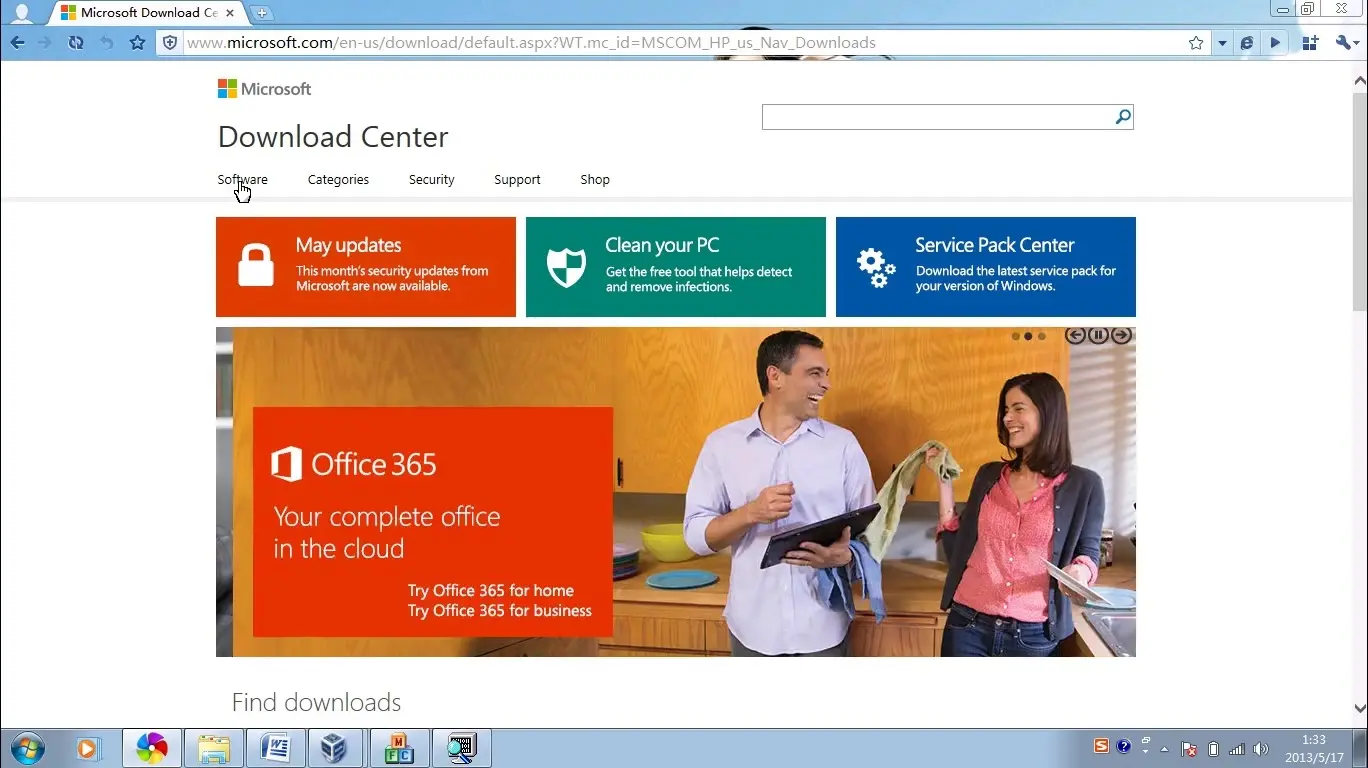Click the Office 365 logo in the banner
Screen dimensions: 1368x768
(354, 464)
